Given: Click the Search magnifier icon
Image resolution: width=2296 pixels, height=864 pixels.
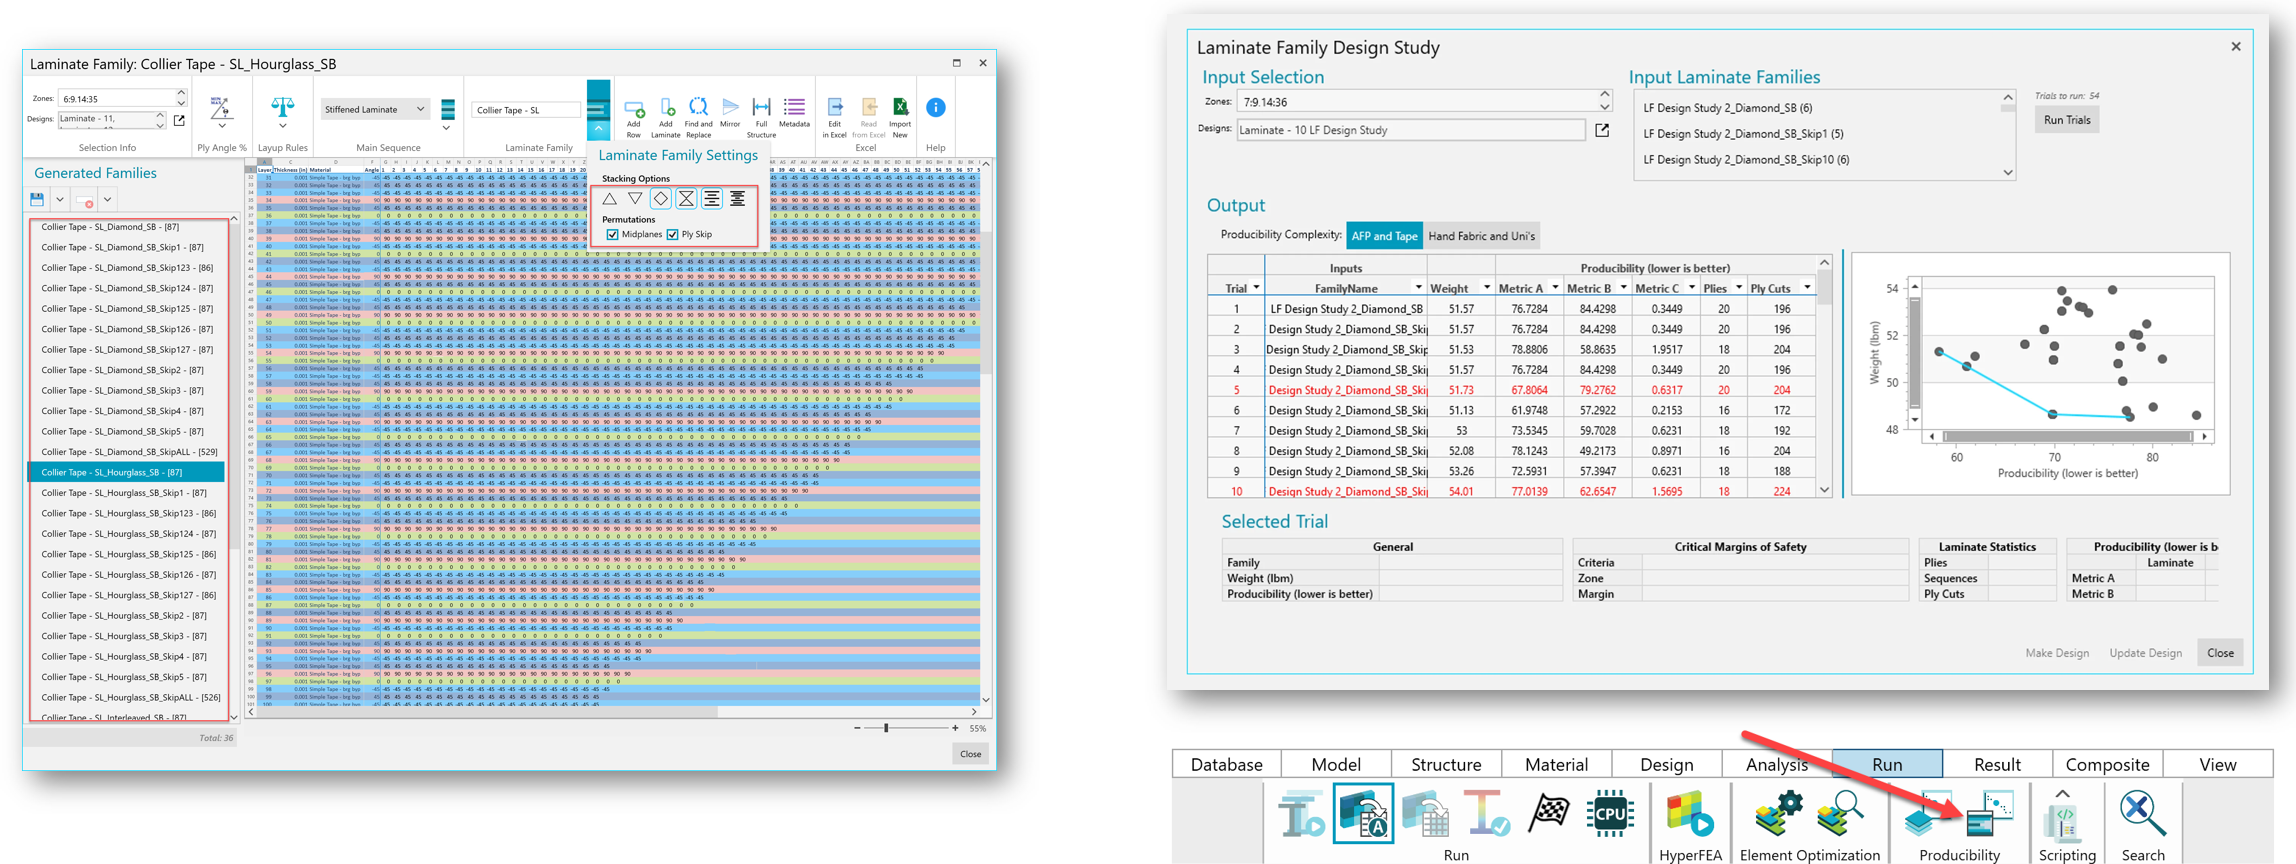Looking at the screenshot, I should pyautogui.click(x=2143, y=814).
